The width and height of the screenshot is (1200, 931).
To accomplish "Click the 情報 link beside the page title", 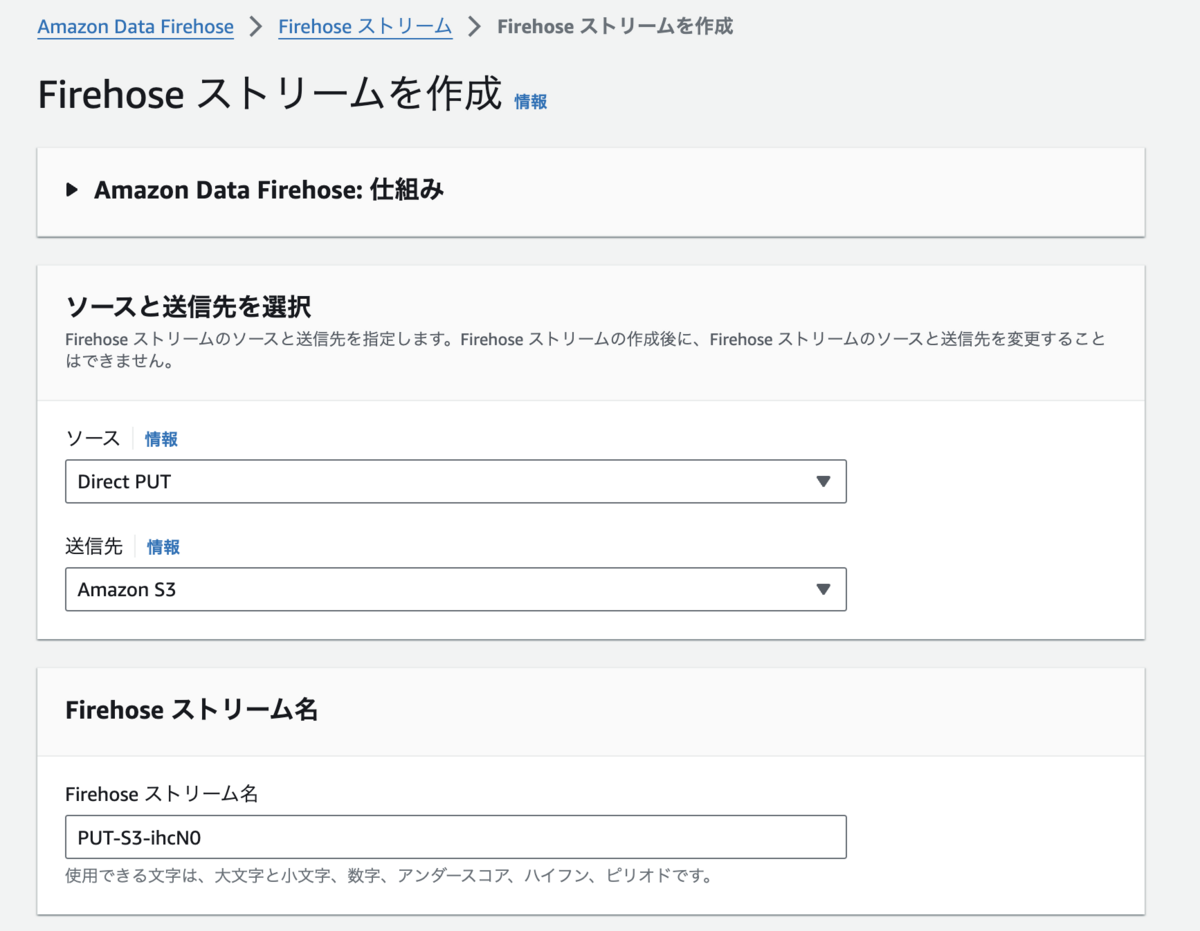I will click(x=530, y=102).
